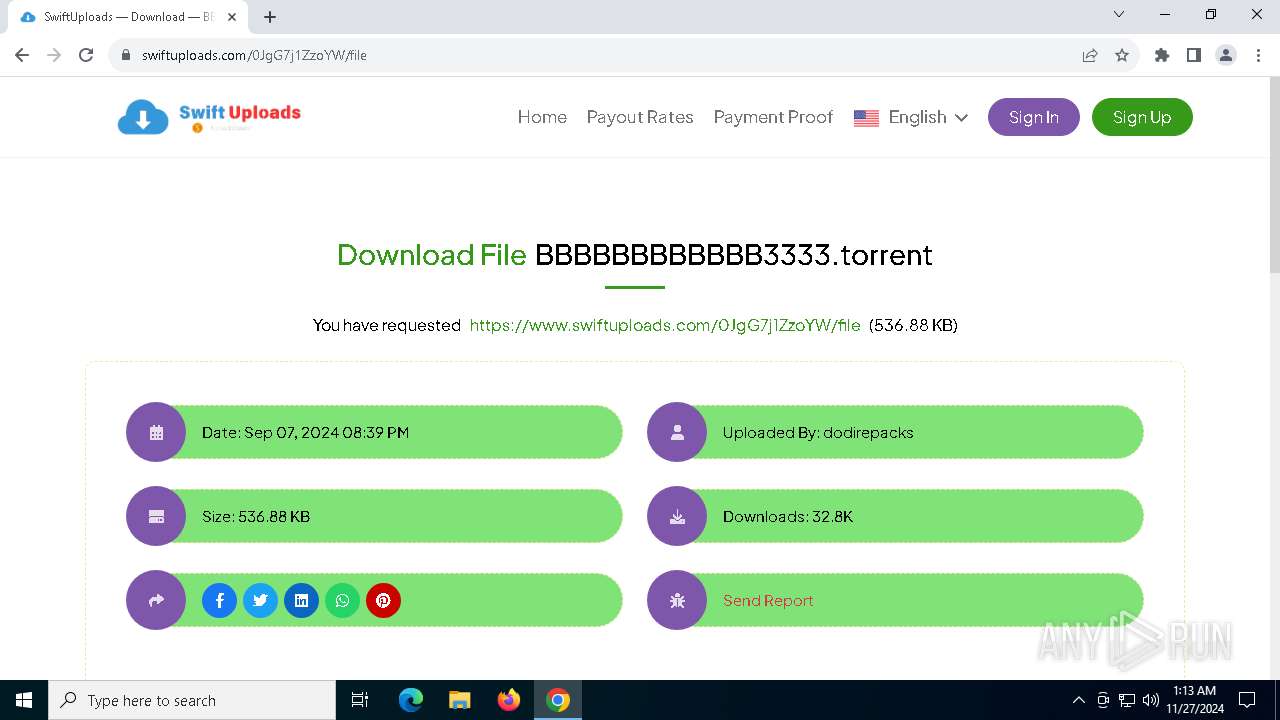Click the purple downloads count icon
Screen dimensions: 1280x720
677,516
